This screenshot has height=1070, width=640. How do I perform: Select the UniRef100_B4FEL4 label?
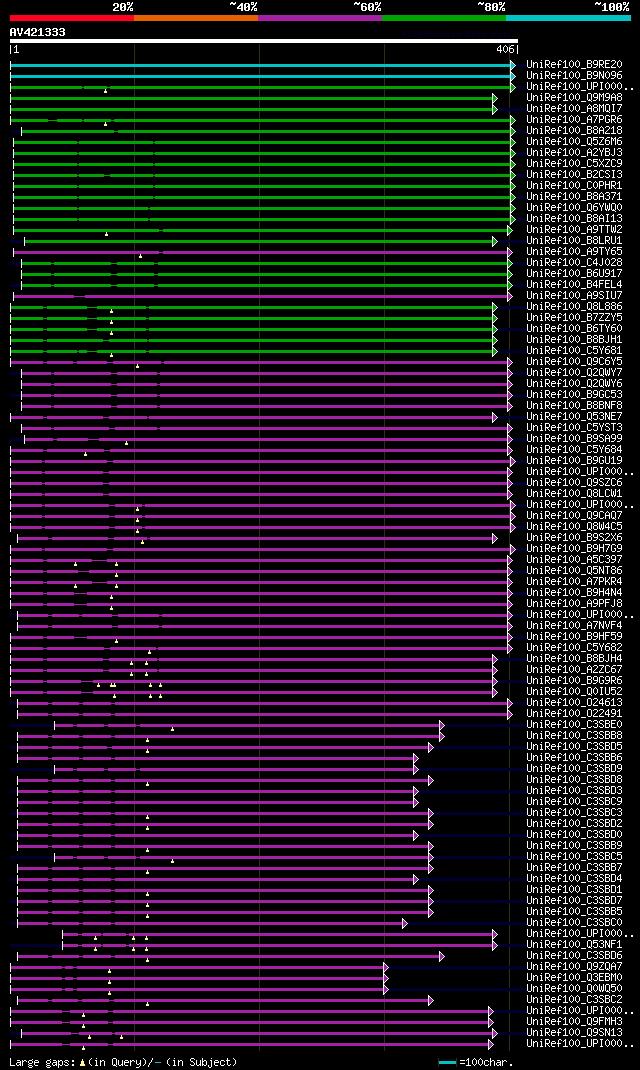(x=574, y=285)
